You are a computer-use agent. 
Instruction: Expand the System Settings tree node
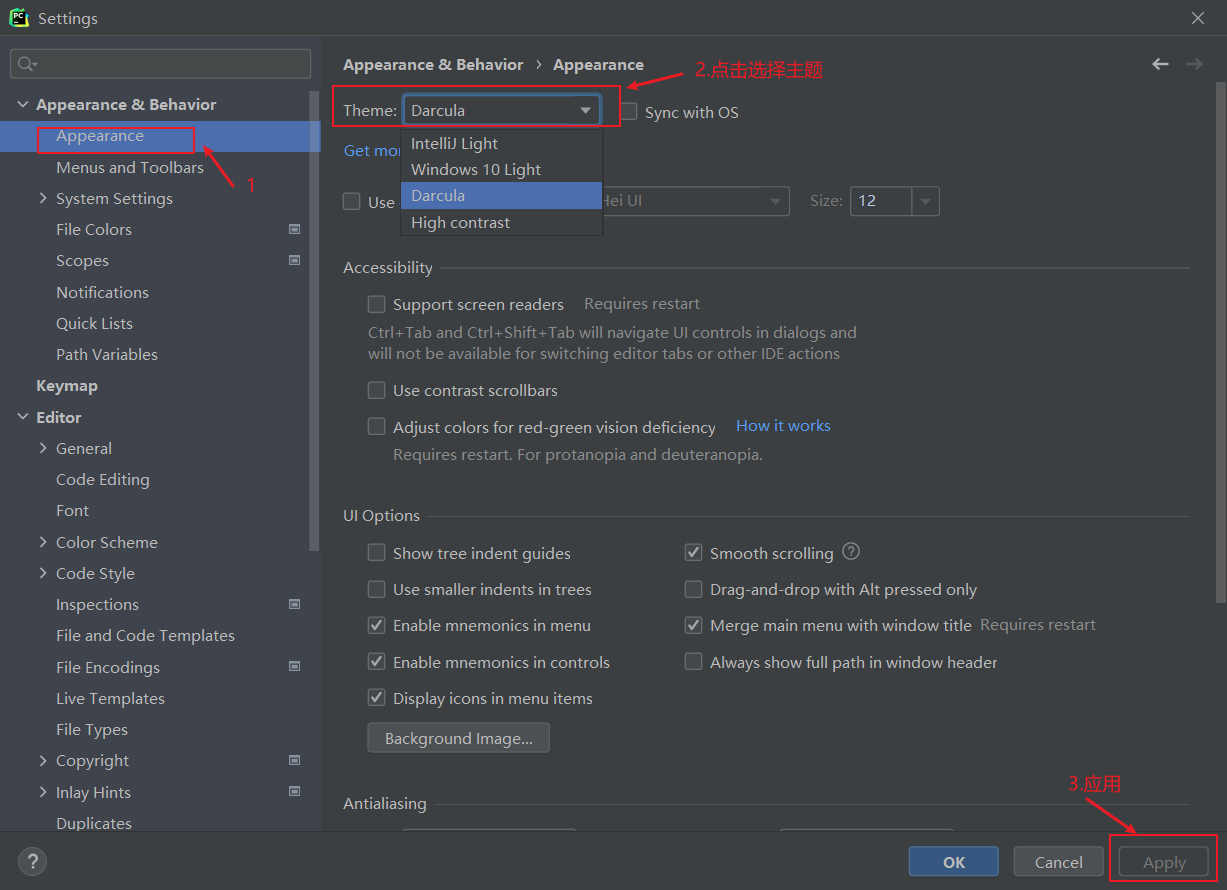coord(43,198)
